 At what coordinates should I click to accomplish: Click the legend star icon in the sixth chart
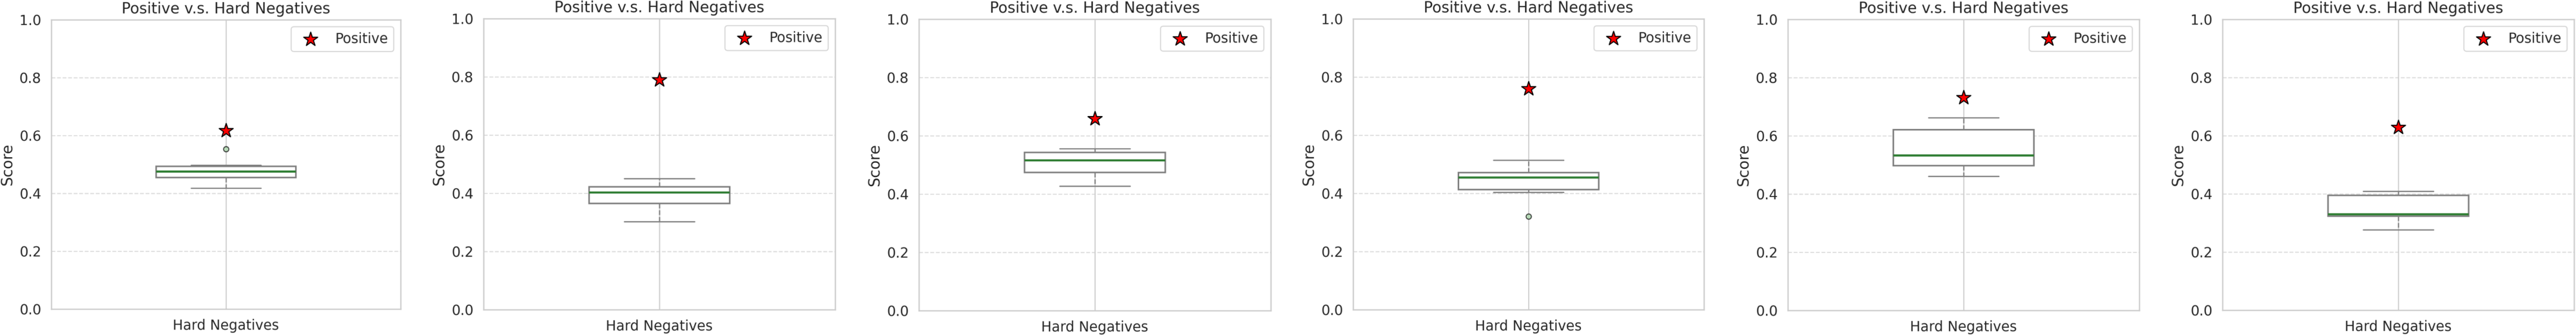coord(2483,39)
